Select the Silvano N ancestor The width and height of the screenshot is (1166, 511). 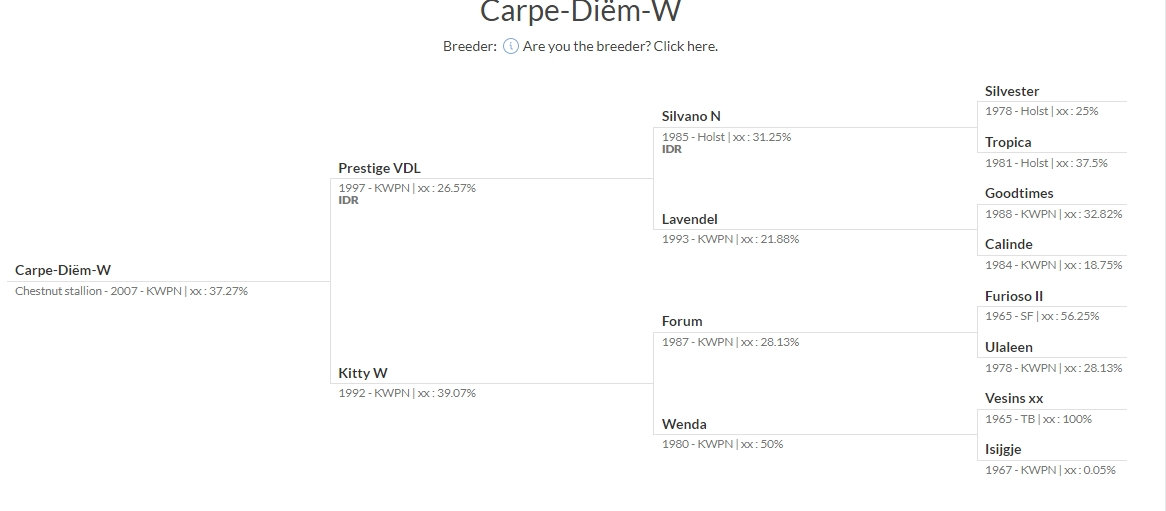click(691, 116)
